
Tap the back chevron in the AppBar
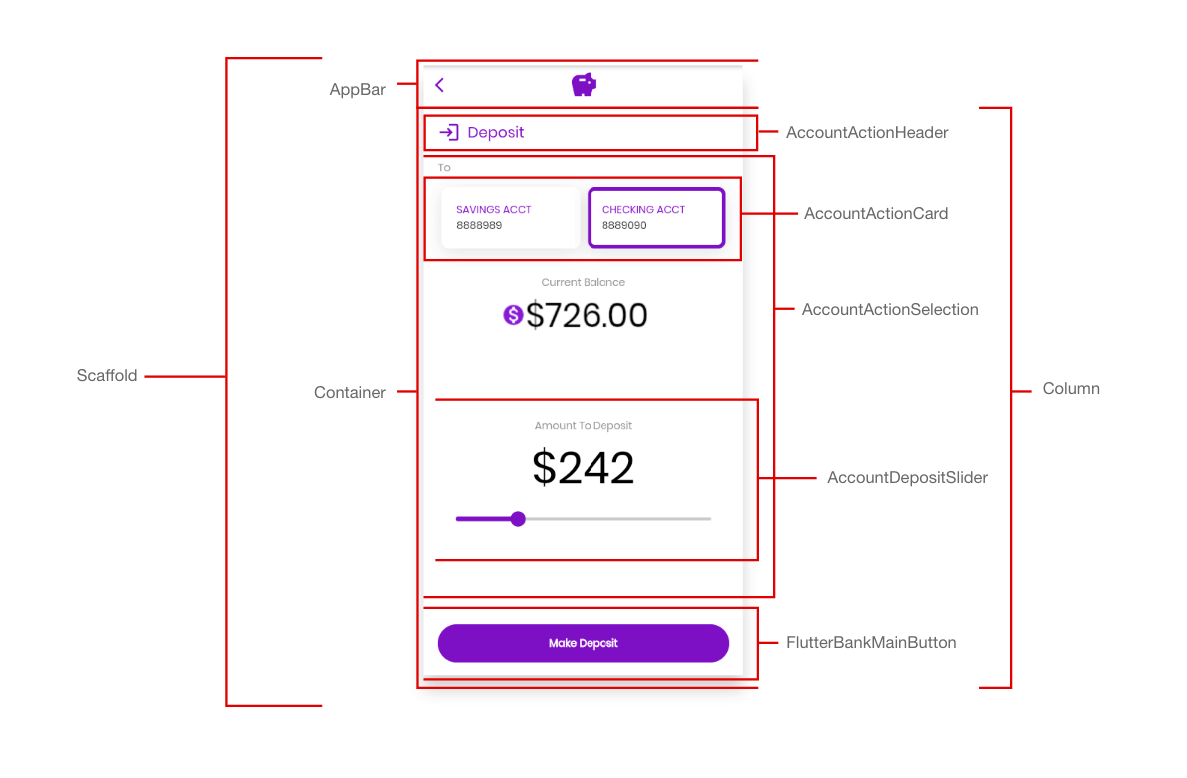(440, 85)
